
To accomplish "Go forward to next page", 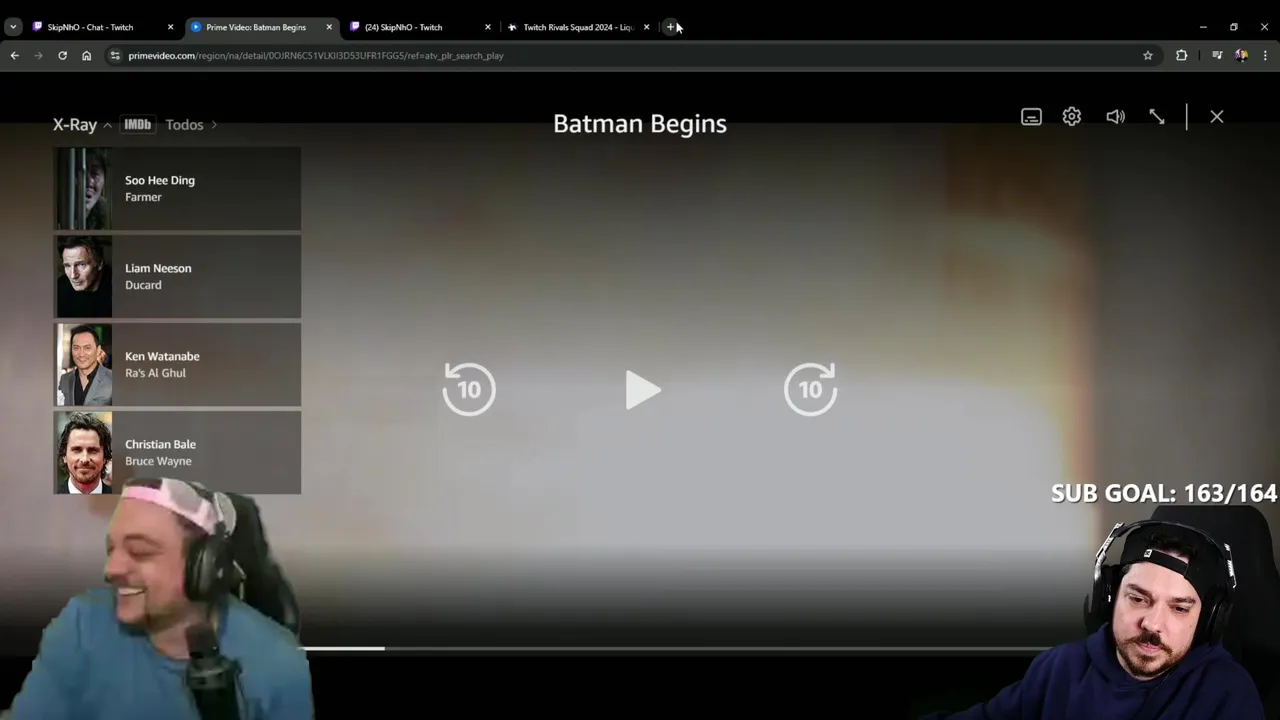I will [x=38, y=56].
